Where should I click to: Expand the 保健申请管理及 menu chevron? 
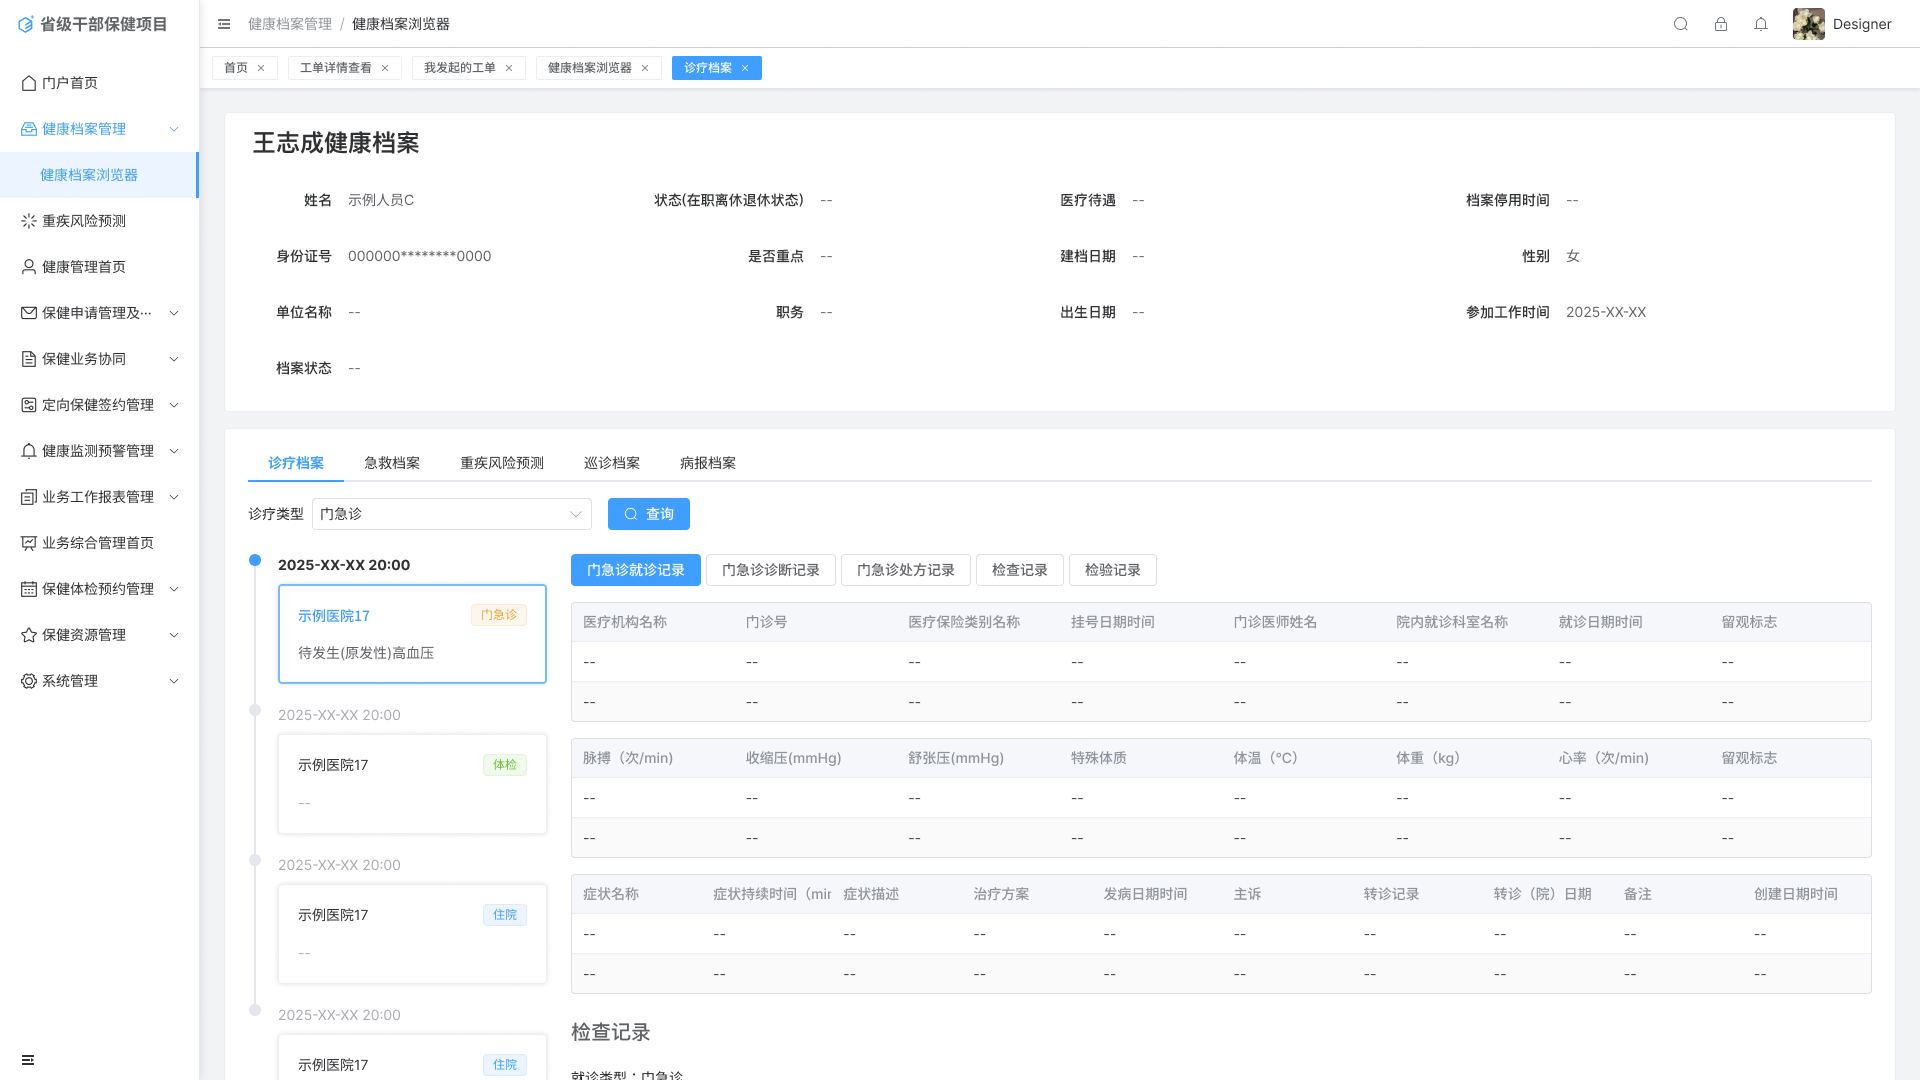pos(174,313)
